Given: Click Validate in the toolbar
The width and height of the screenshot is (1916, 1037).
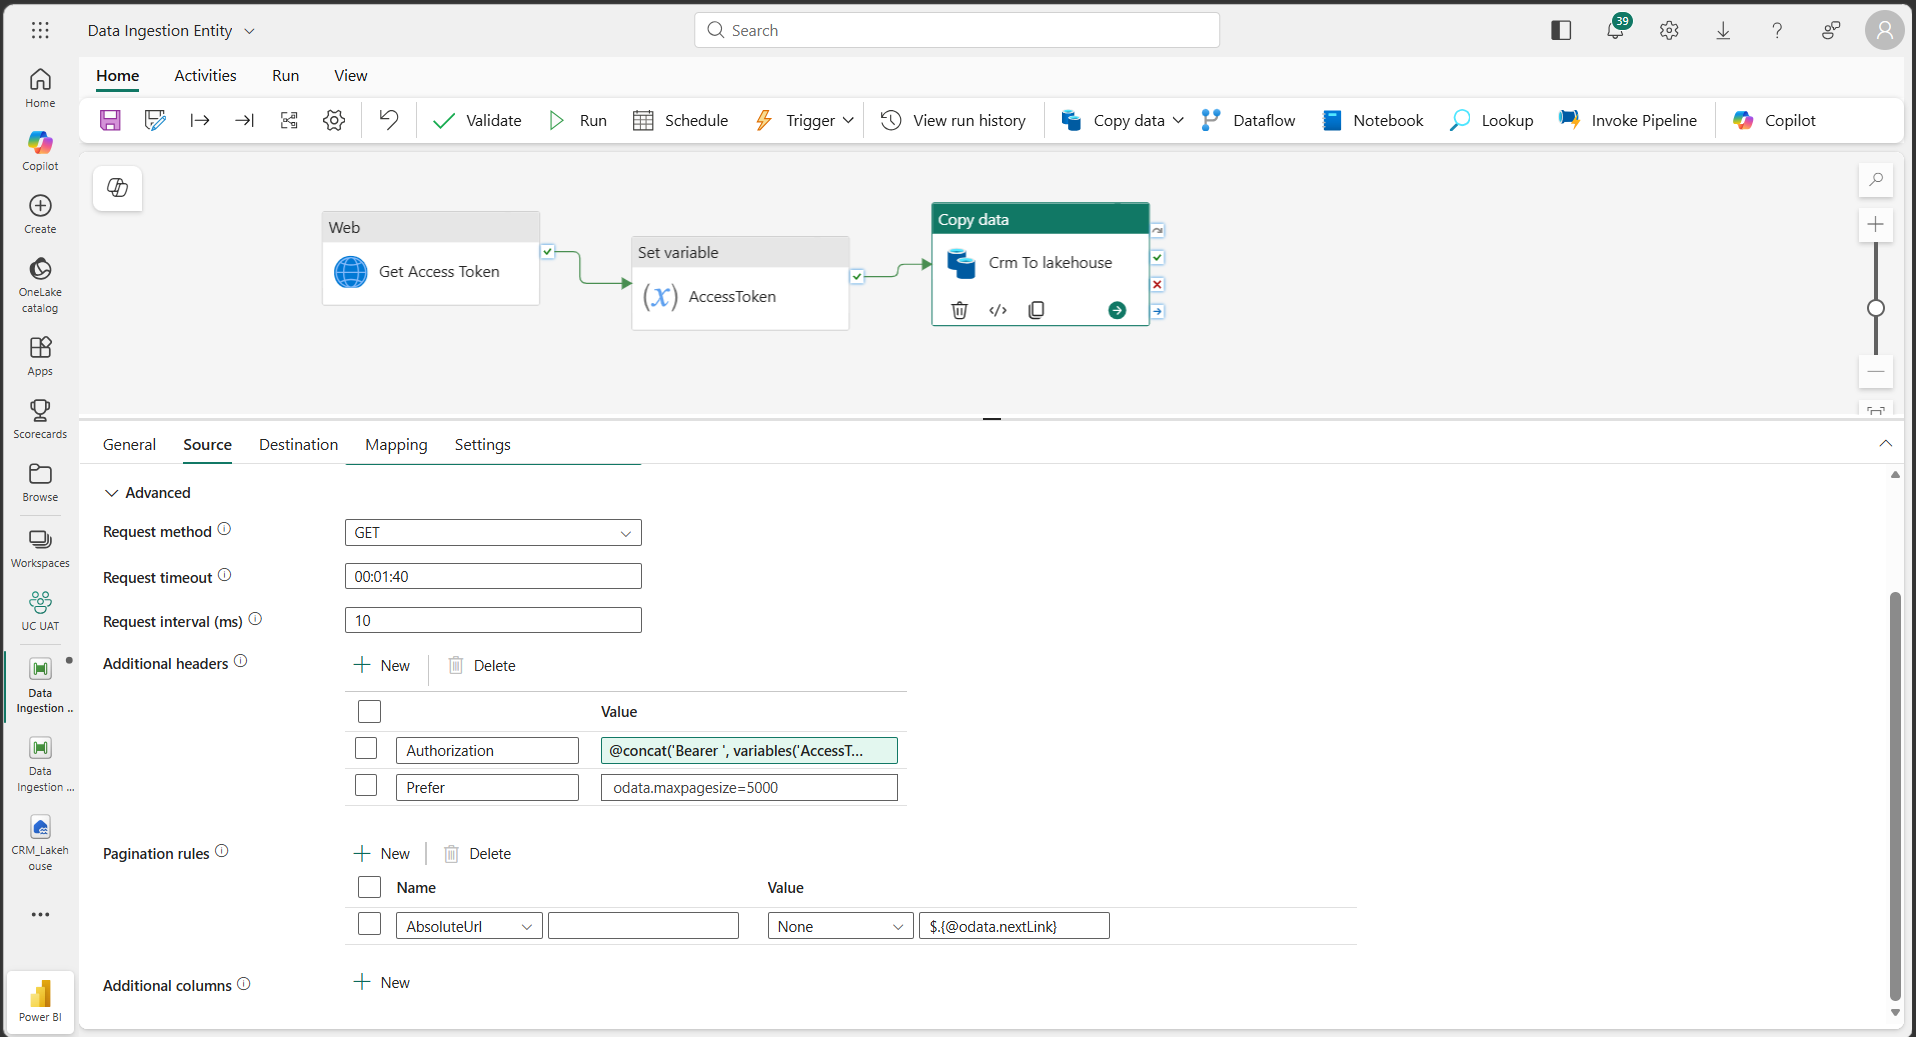Looking at the screenshot, I should (x=477, y=120).
